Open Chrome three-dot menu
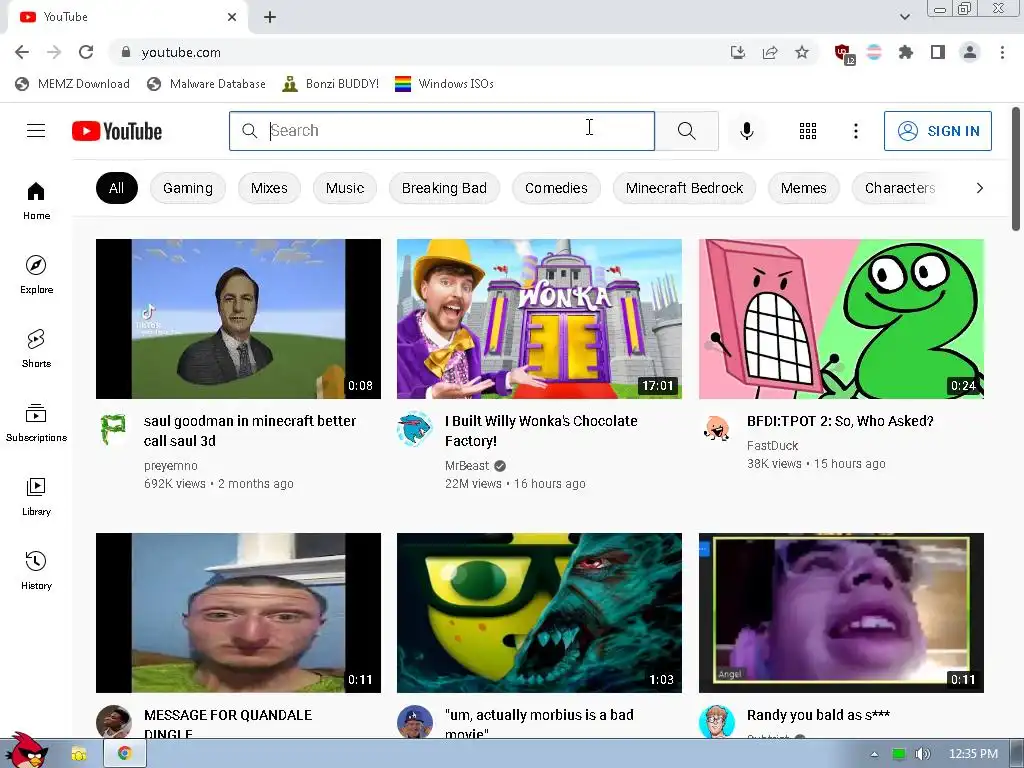Image resolution: width=1024 pixels, height=768 pixels. [x=1002, y=52]
